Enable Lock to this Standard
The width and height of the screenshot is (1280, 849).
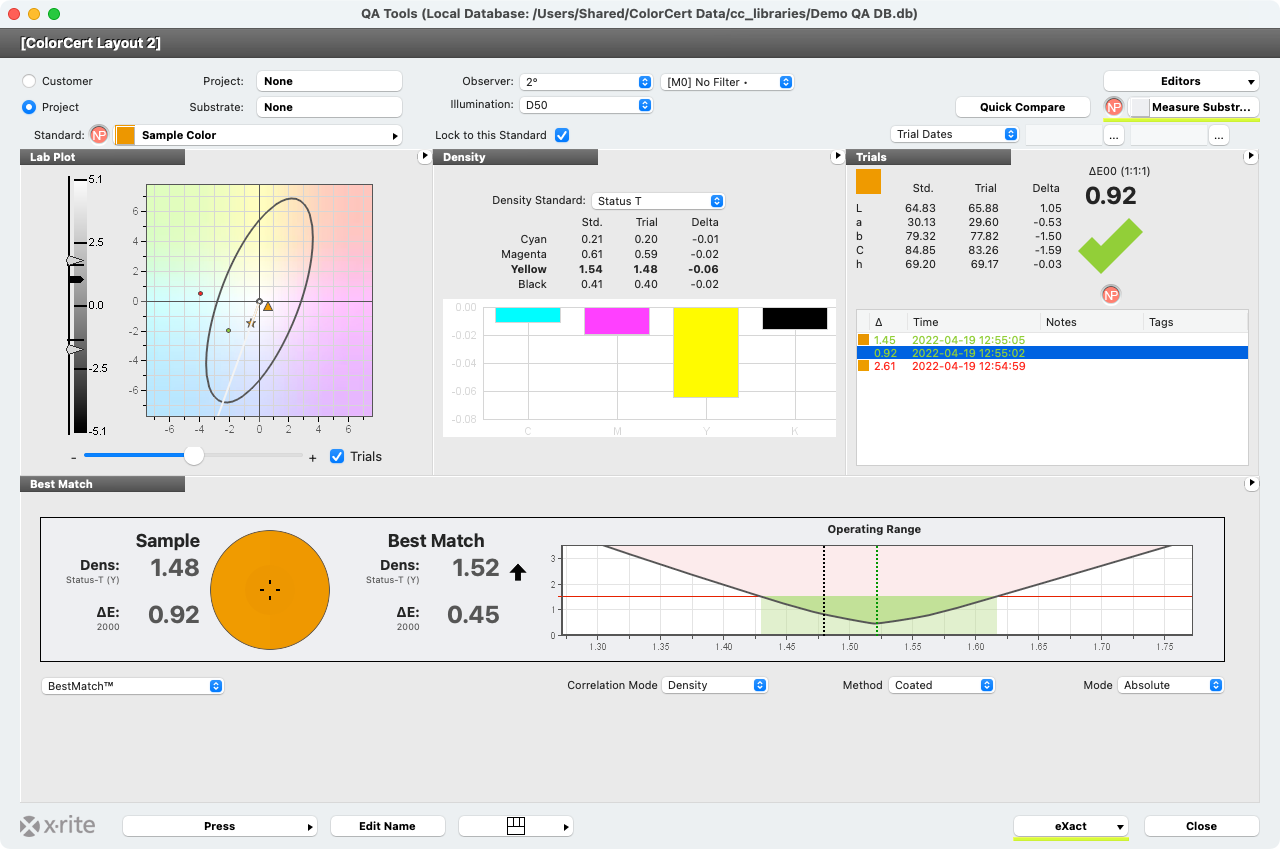(x=563, y=135)
